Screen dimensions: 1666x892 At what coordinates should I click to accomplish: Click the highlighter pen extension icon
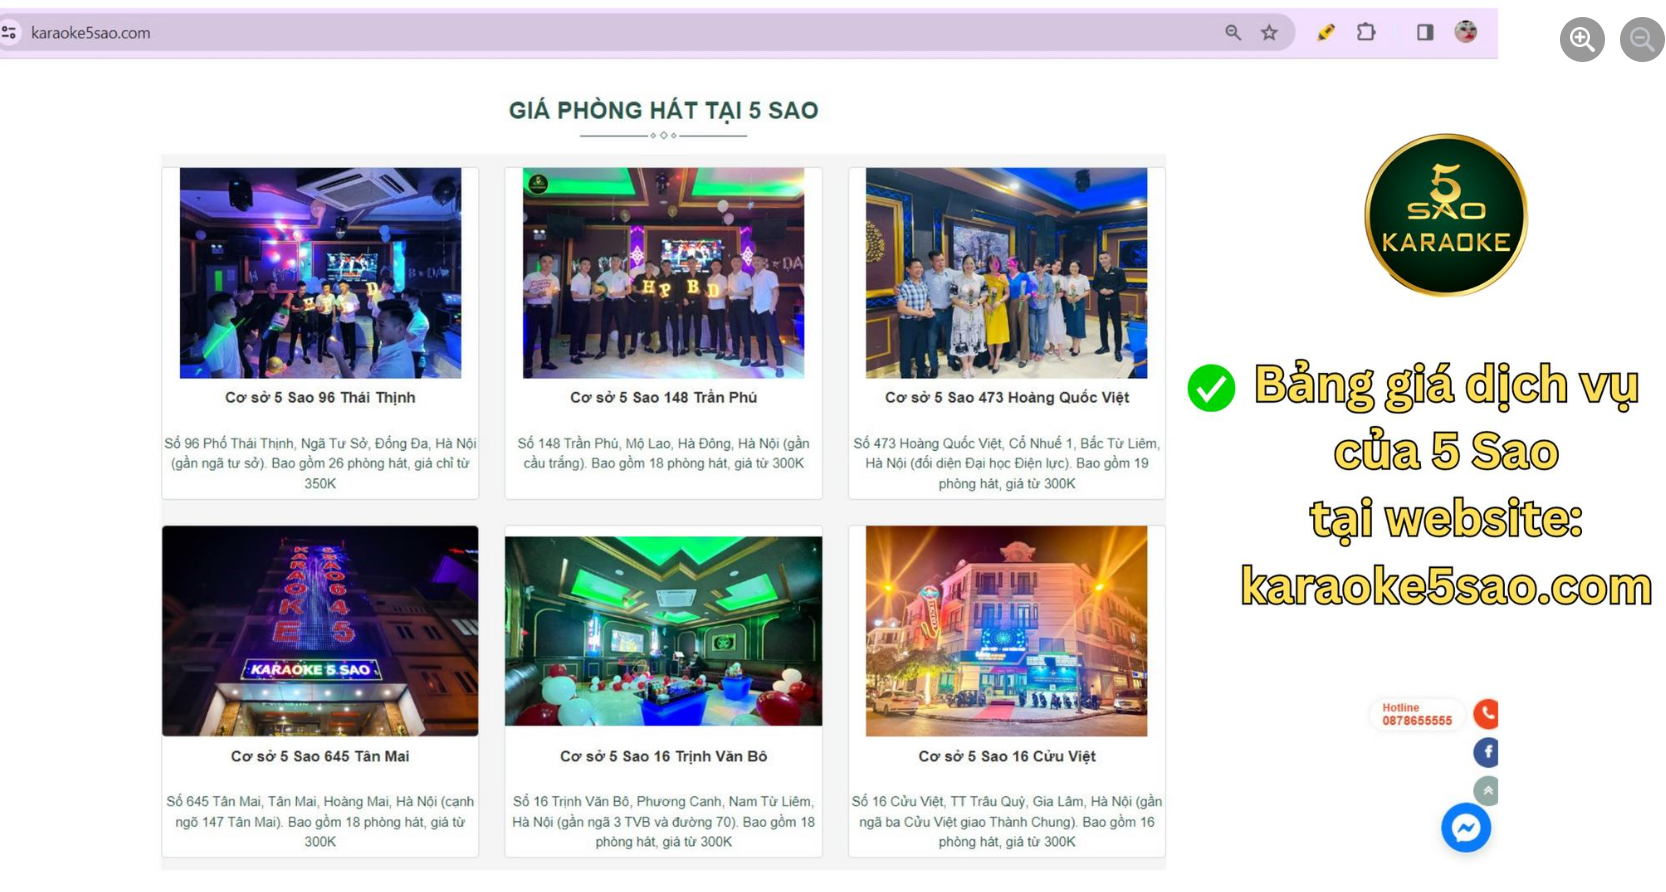1326,32
